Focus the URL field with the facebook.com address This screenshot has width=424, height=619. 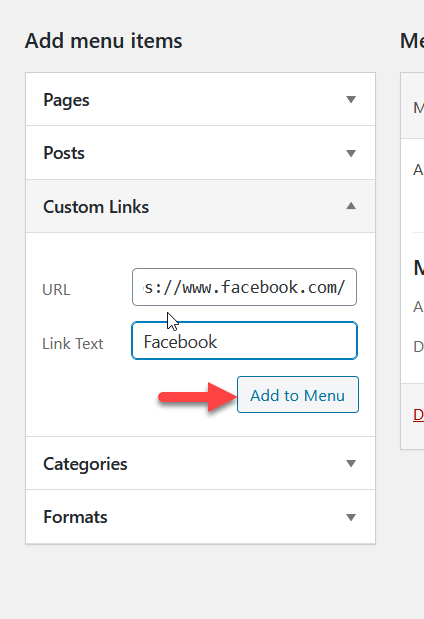pyautogui.click(x=244, y=287)
